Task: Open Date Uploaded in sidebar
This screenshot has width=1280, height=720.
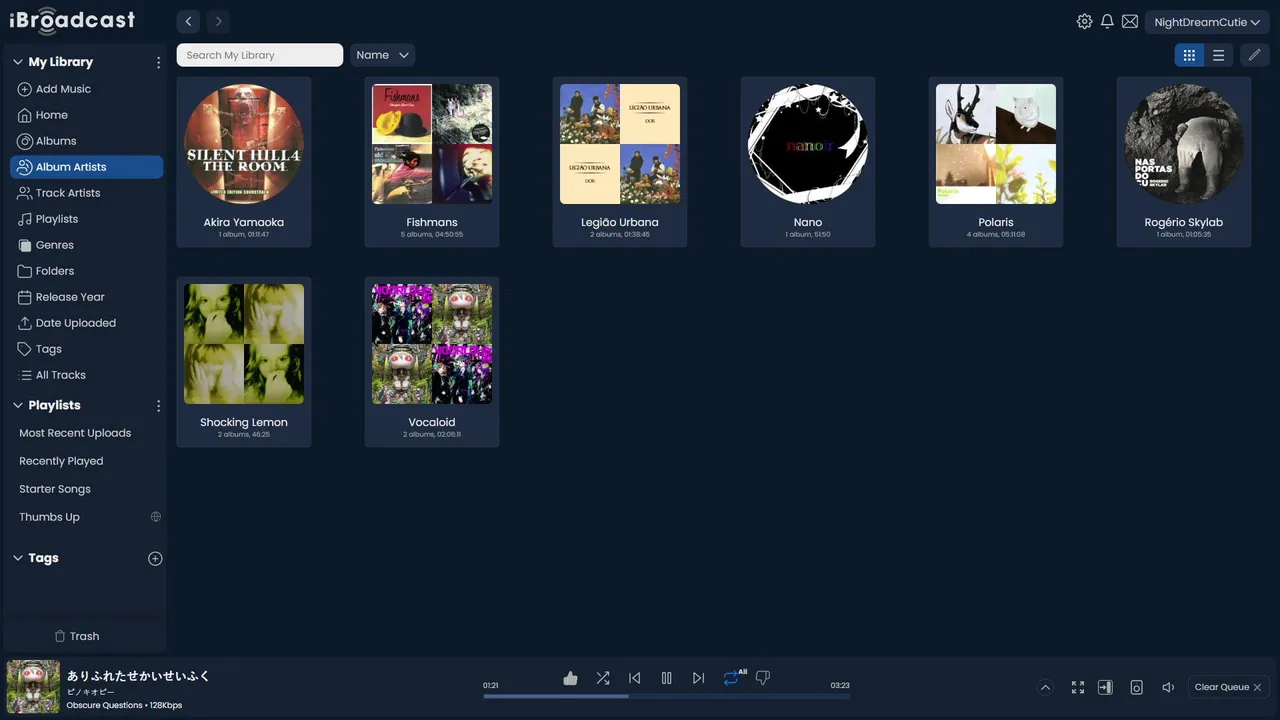Action: point(87,323)
